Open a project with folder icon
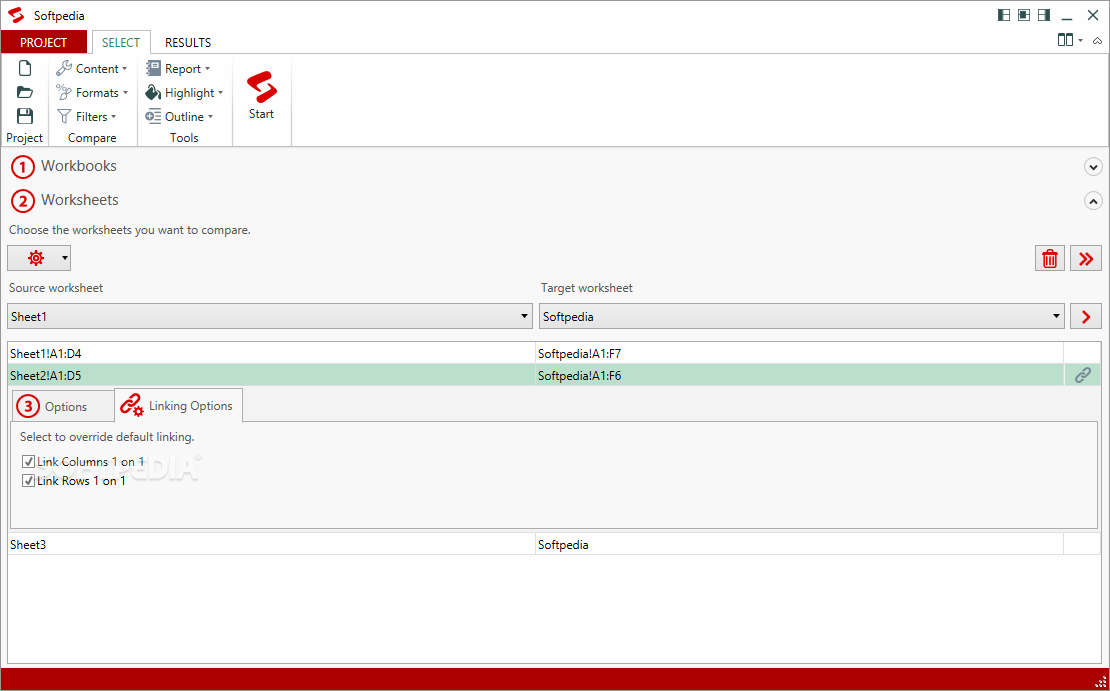The height and width of the screenshot is (691, 1110). click(x=25, y=92)
